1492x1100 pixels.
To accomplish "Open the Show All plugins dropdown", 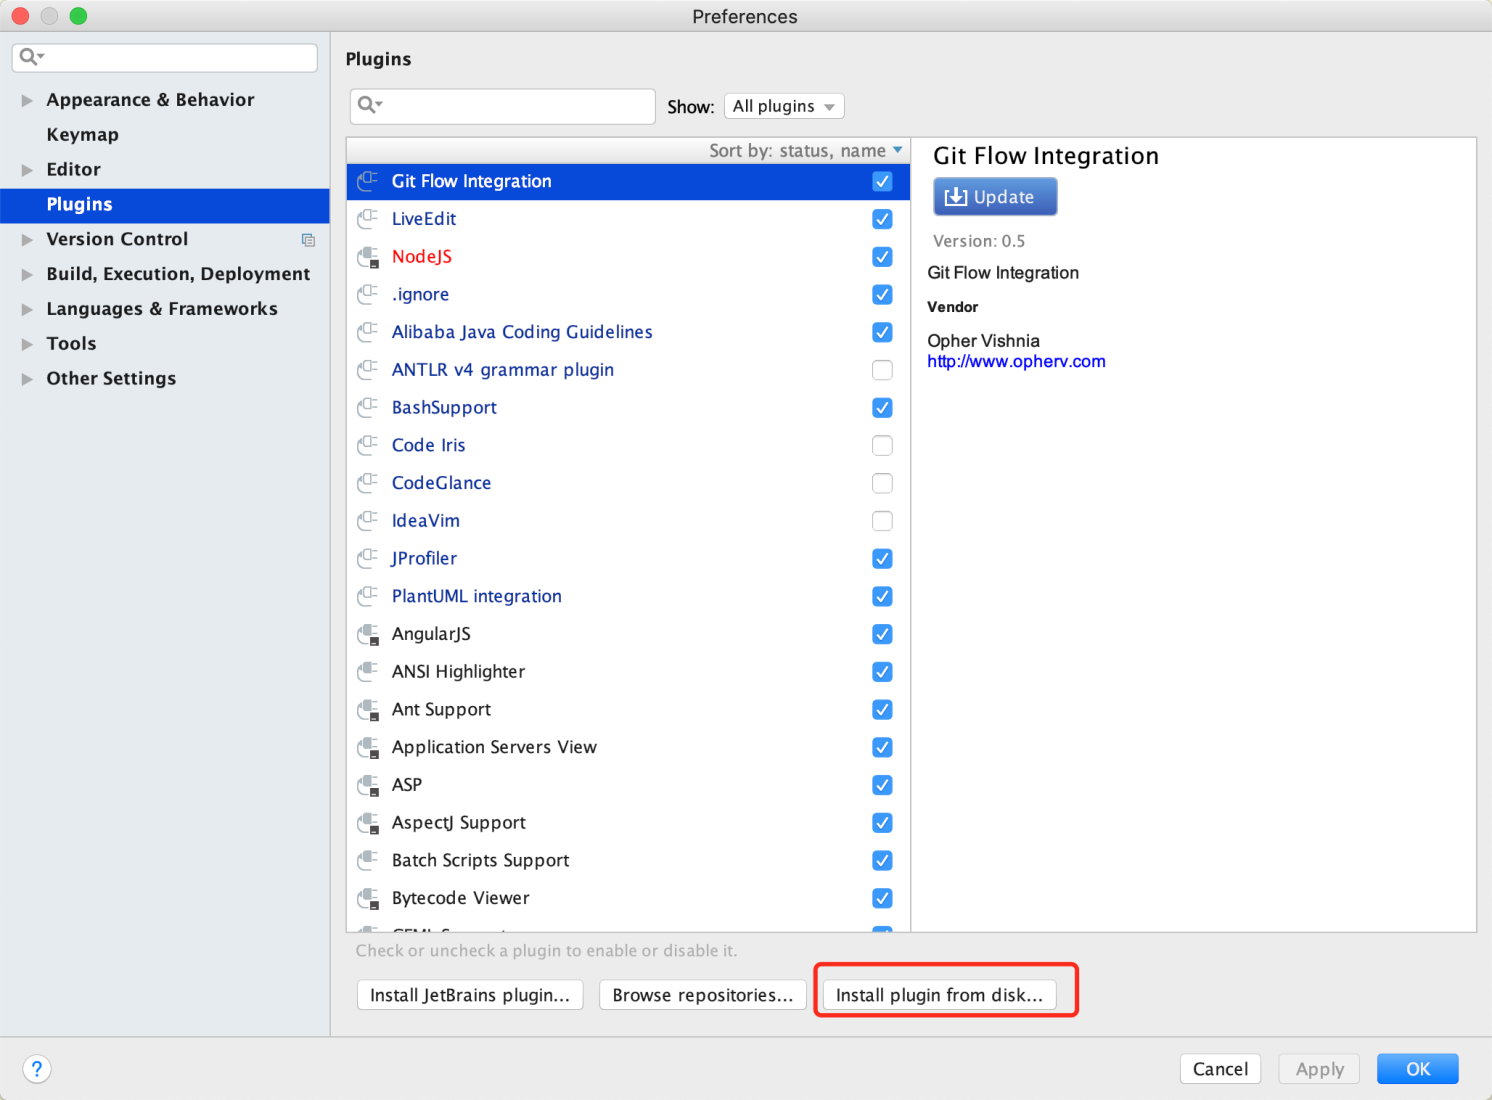I will pyautogui.click(x=784, y=106).
